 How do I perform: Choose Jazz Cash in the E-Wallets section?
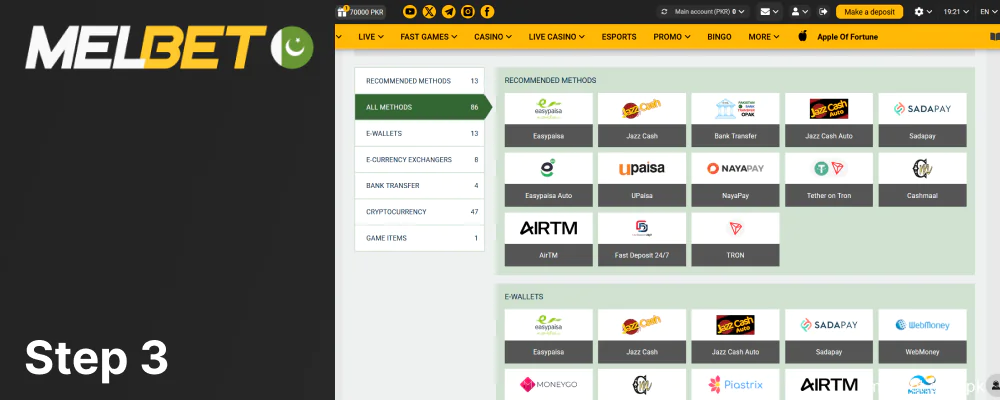coord(642,336)
